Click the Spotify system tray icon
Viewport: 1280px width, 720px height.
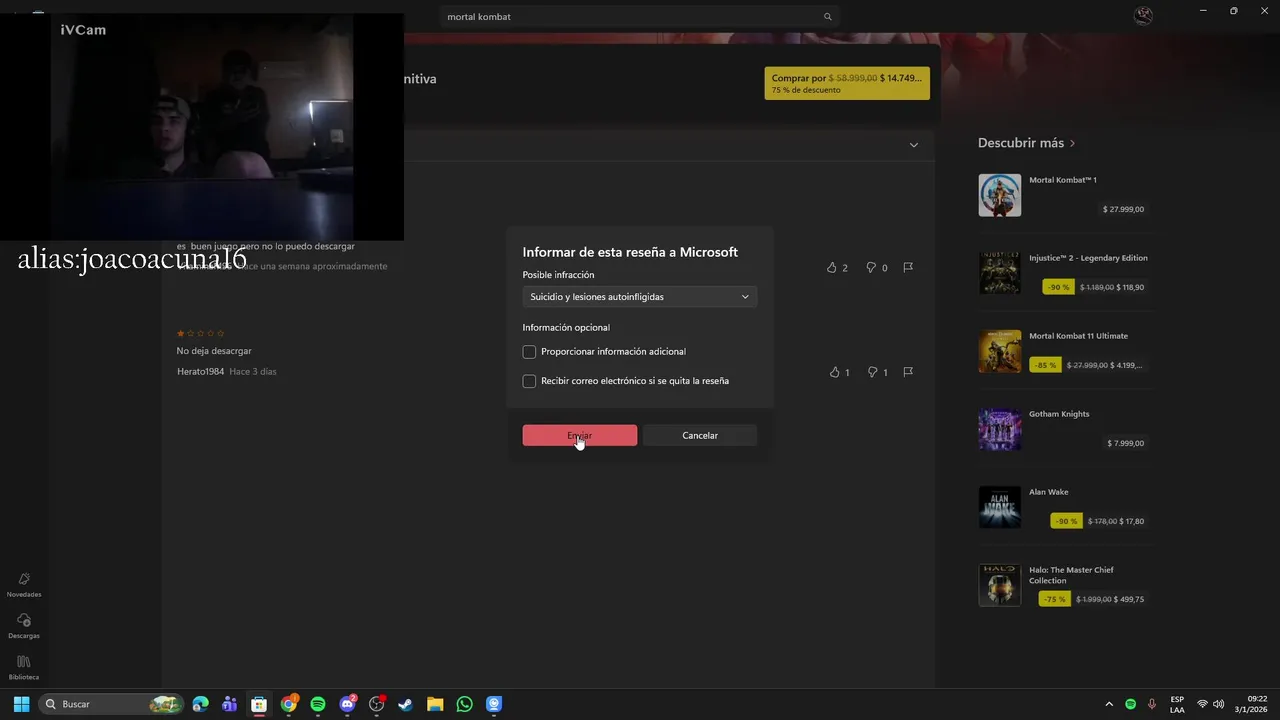pyautogui.click(x=1130, y=704)
